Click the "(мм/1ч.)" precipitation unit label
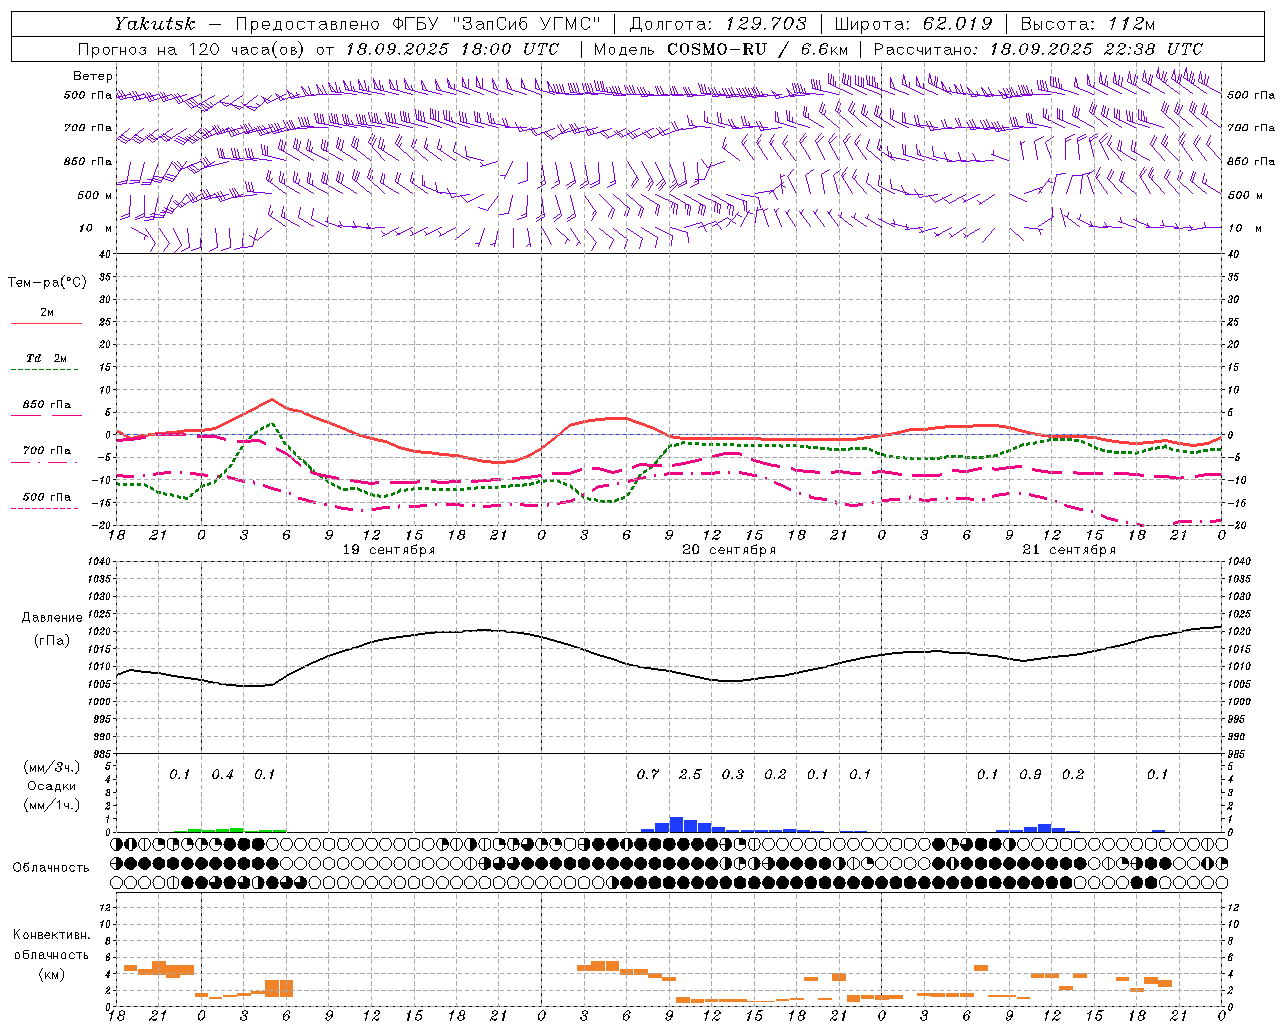Viewport: 1280px width, 1024px height. point(51,805)
